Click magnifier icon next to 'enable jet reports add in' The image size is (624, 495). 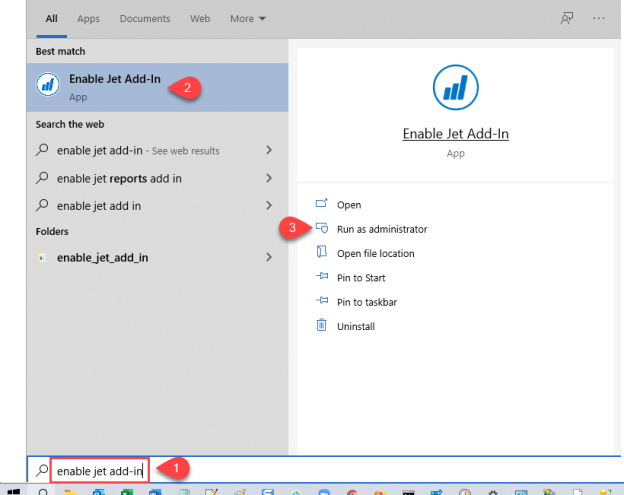[42, 177]
